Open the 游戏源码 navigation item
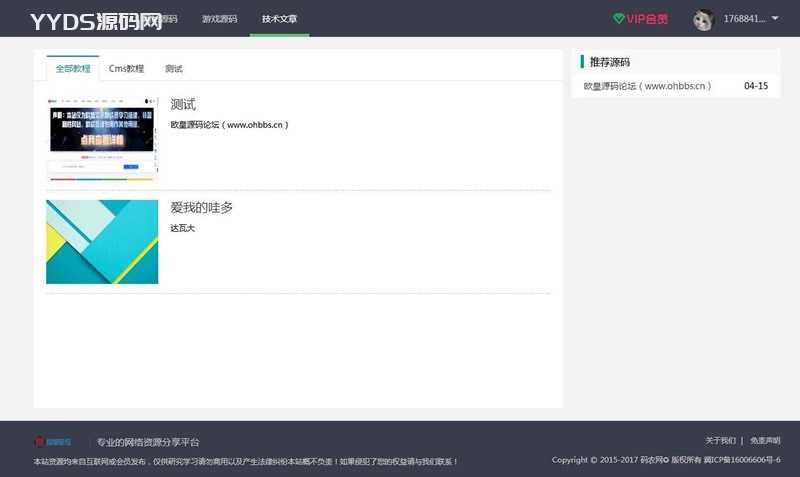 [219, 19]
